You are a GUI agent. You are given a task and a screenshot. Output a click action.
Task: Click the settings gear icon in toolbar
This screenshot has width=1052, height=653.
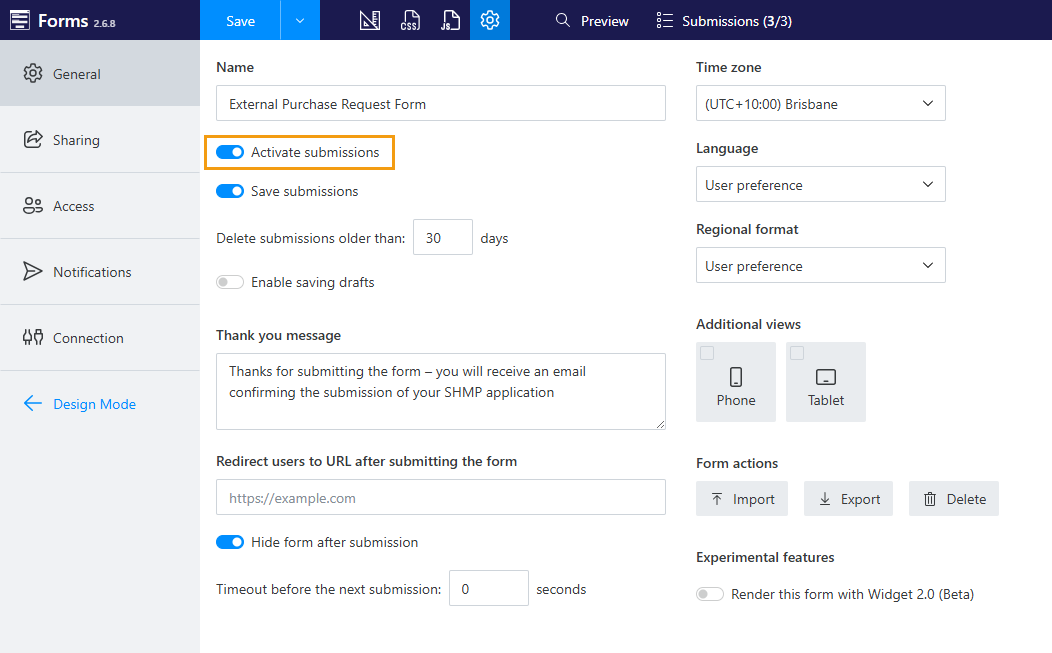[490, 20]
